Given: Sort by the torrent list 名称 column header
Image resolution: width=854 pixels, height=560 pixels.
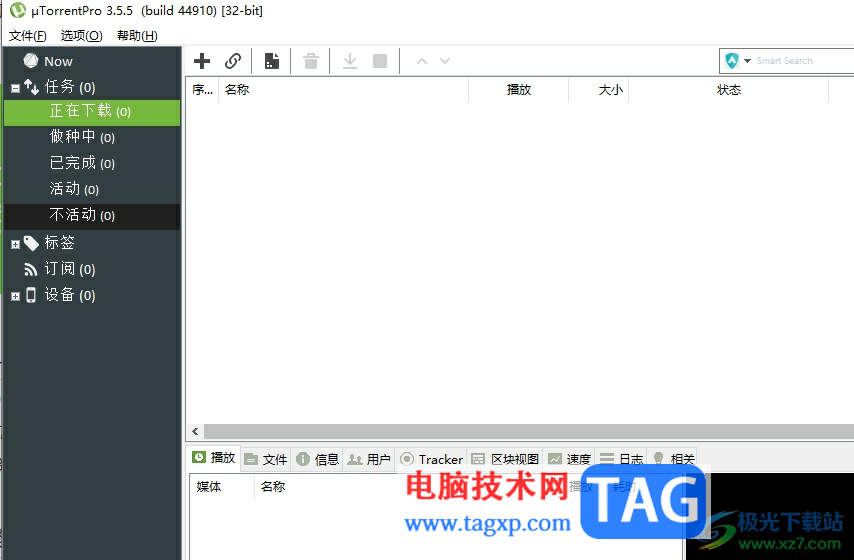Looking at the screenshot, I should pyautogui.click(x=343, y=90).
